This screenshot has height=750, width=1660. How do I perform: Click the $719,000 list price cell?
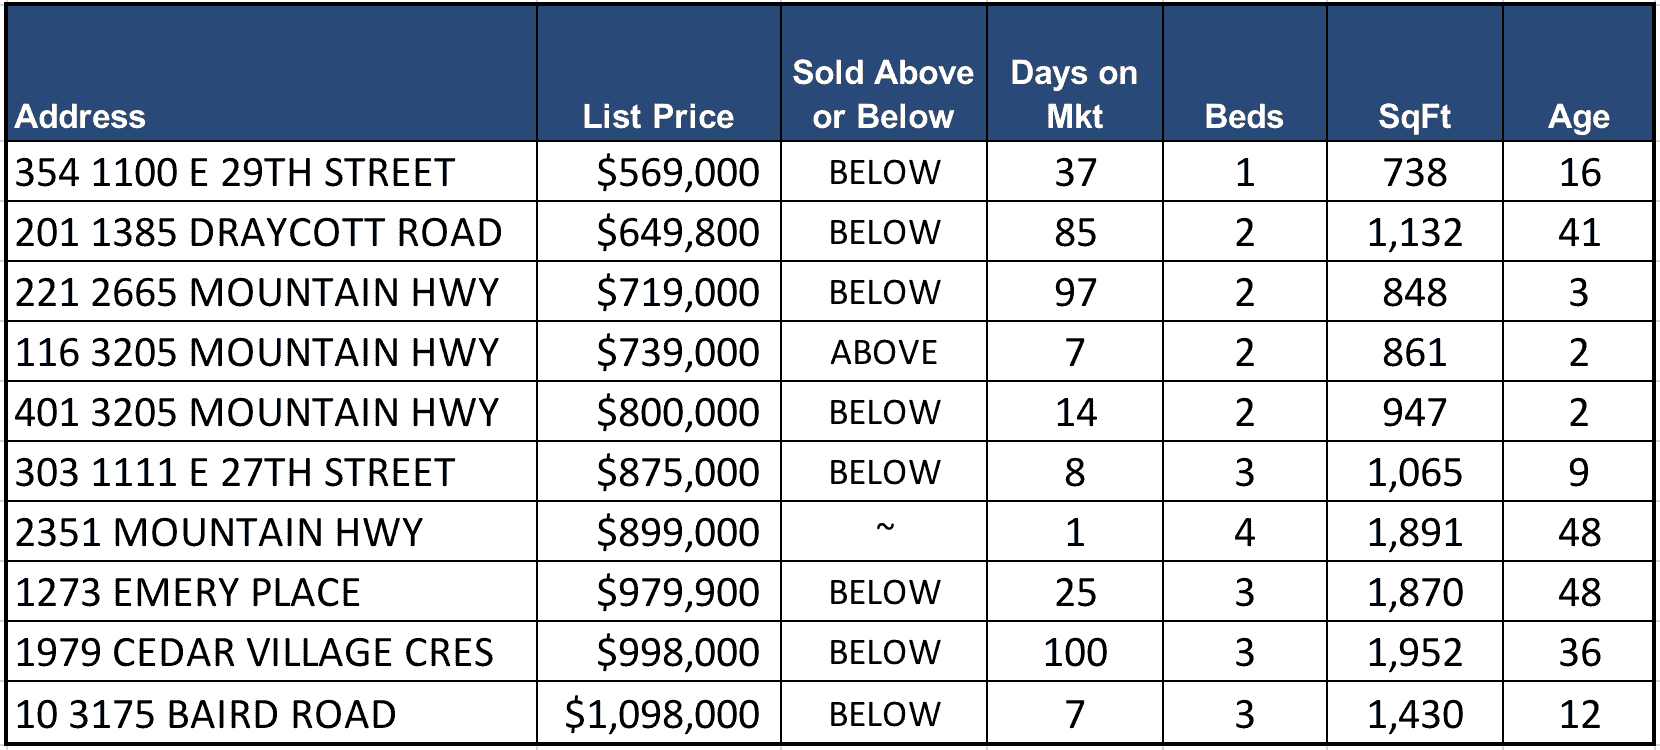(x=677, y=293)
